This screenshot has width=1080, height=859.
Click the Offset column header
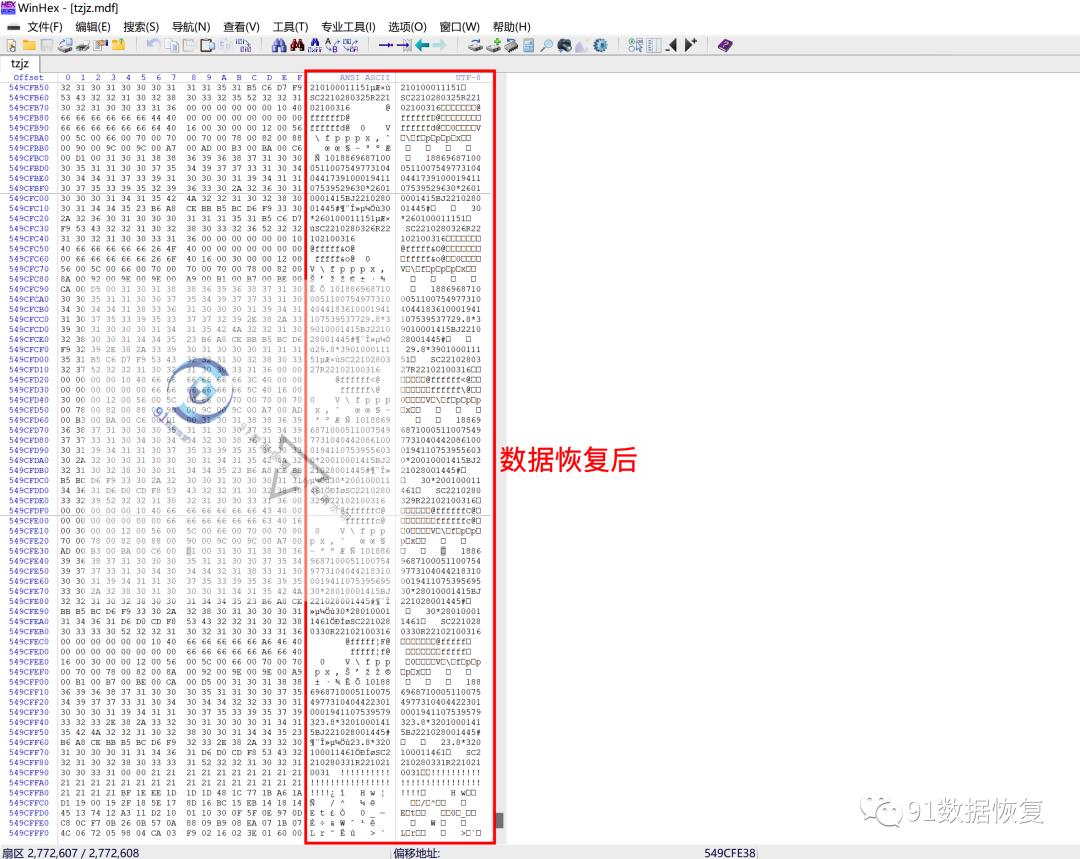coord(28,78)
